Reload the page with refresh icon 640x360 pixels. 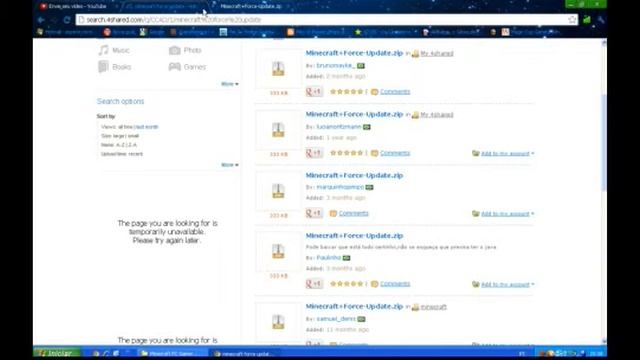point(67,20)
